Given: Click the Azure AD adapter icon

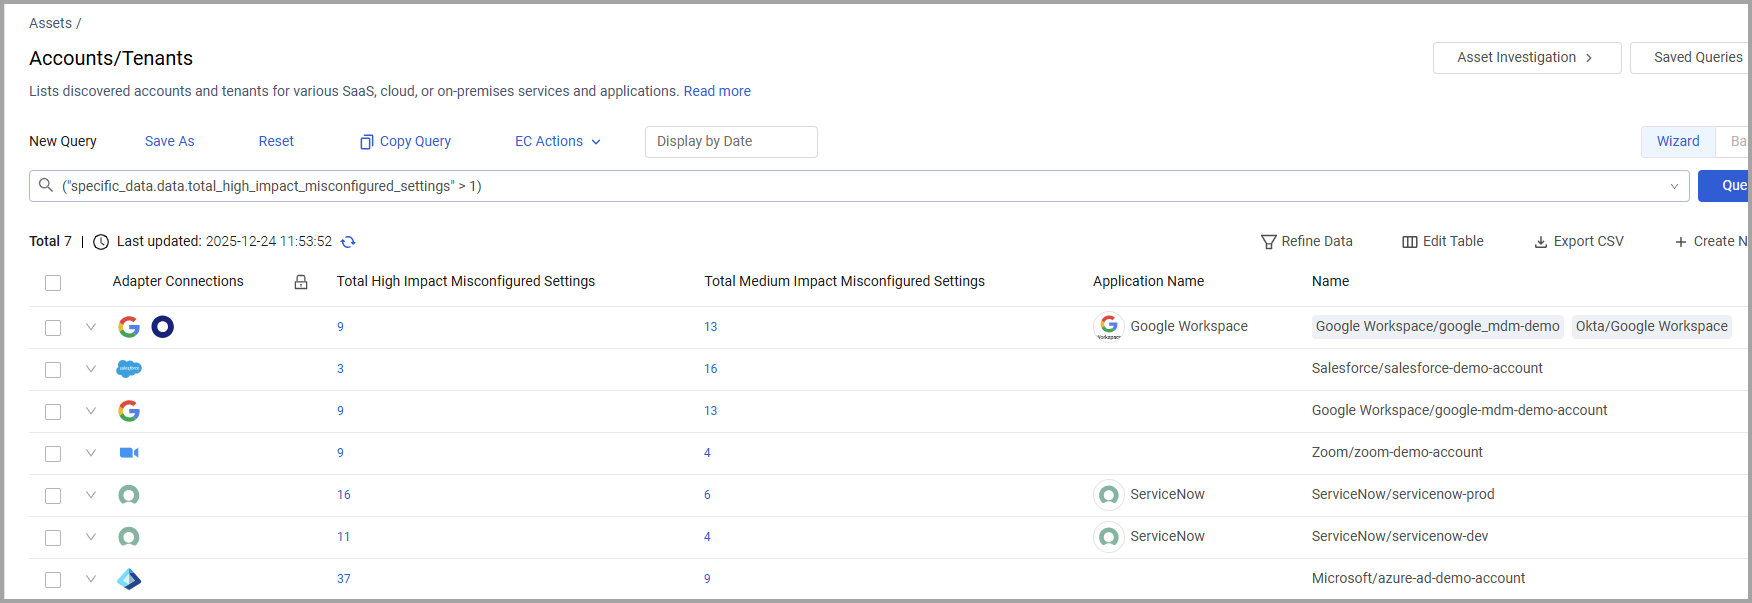Looking at the screenshot, I should (129, 579).
